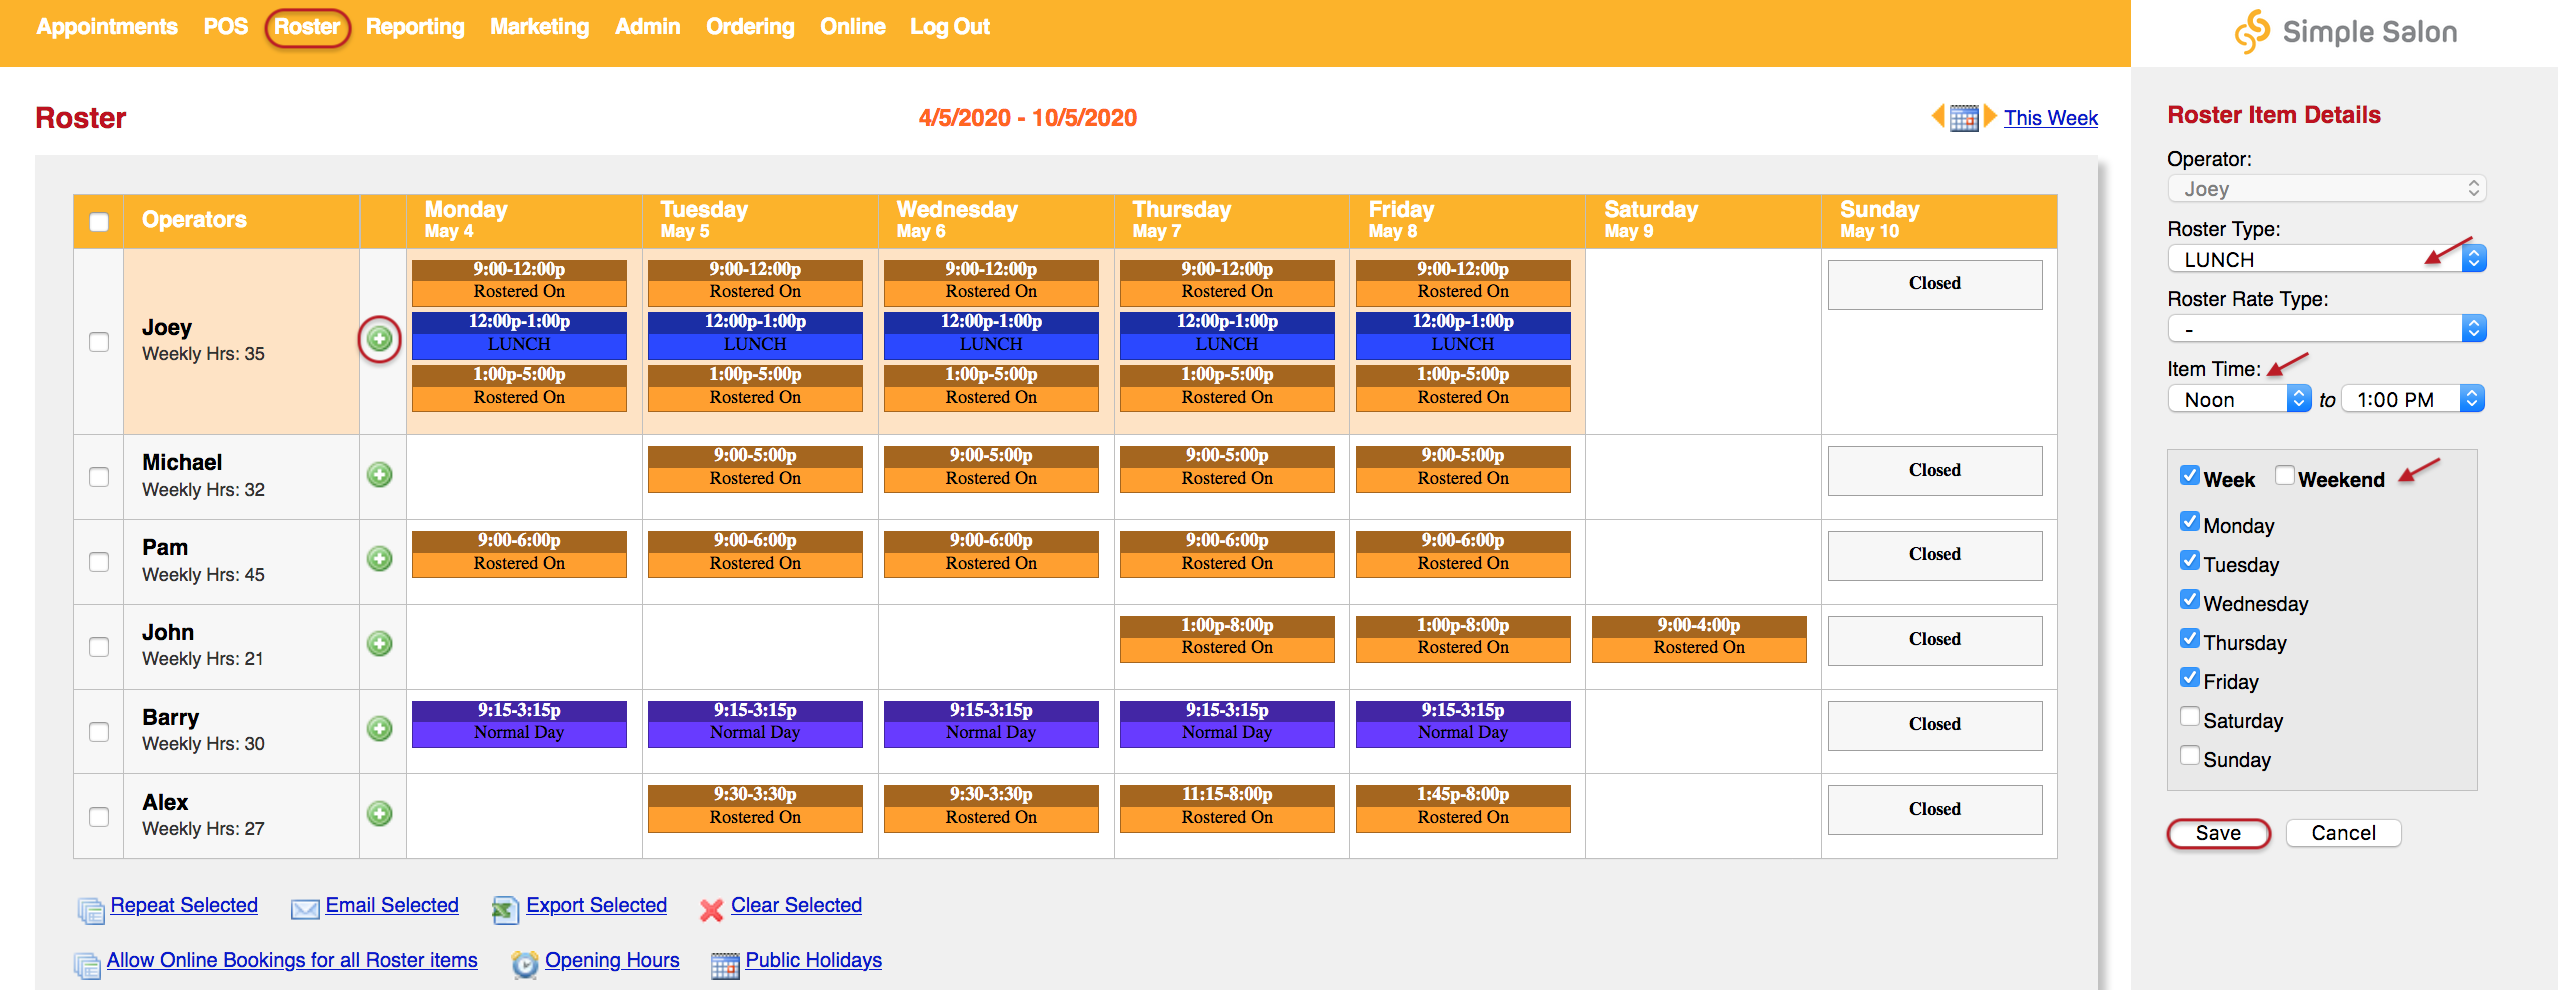Click Export Selected link
The height and width of the screenshot is (990, 2558).
[596, 905]
